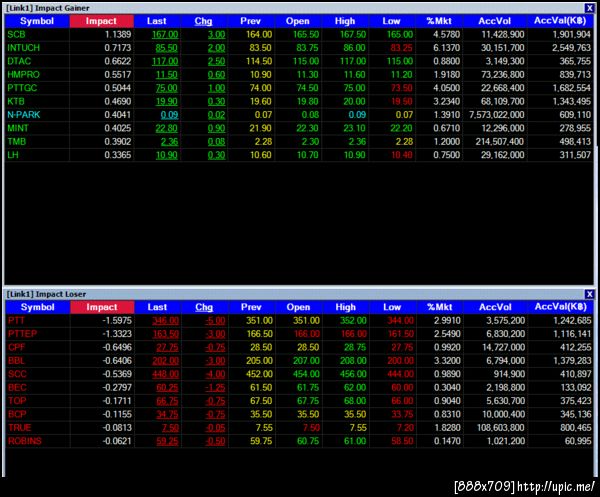
Task: Select the MINT symbol
Action: click(x=18, y=128)
